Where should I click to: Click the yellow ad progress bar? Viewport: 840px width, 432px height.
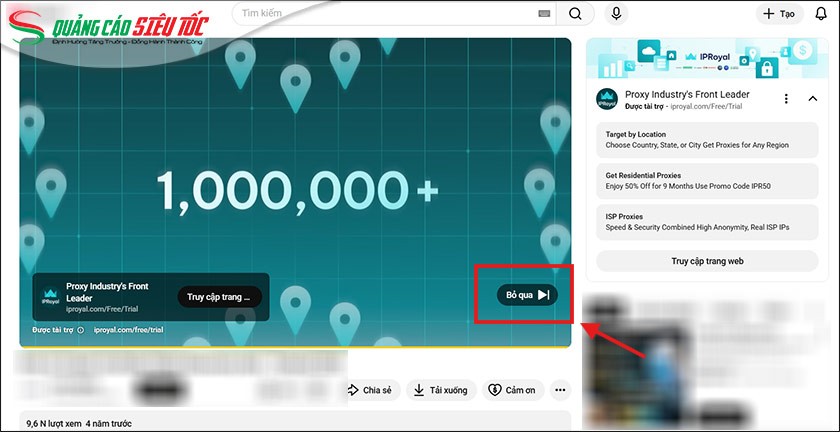click(x=295, y=346)
